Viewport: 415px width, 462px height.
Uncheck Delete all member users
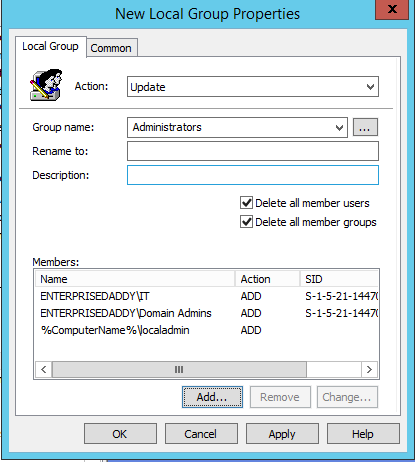point(246,203)
